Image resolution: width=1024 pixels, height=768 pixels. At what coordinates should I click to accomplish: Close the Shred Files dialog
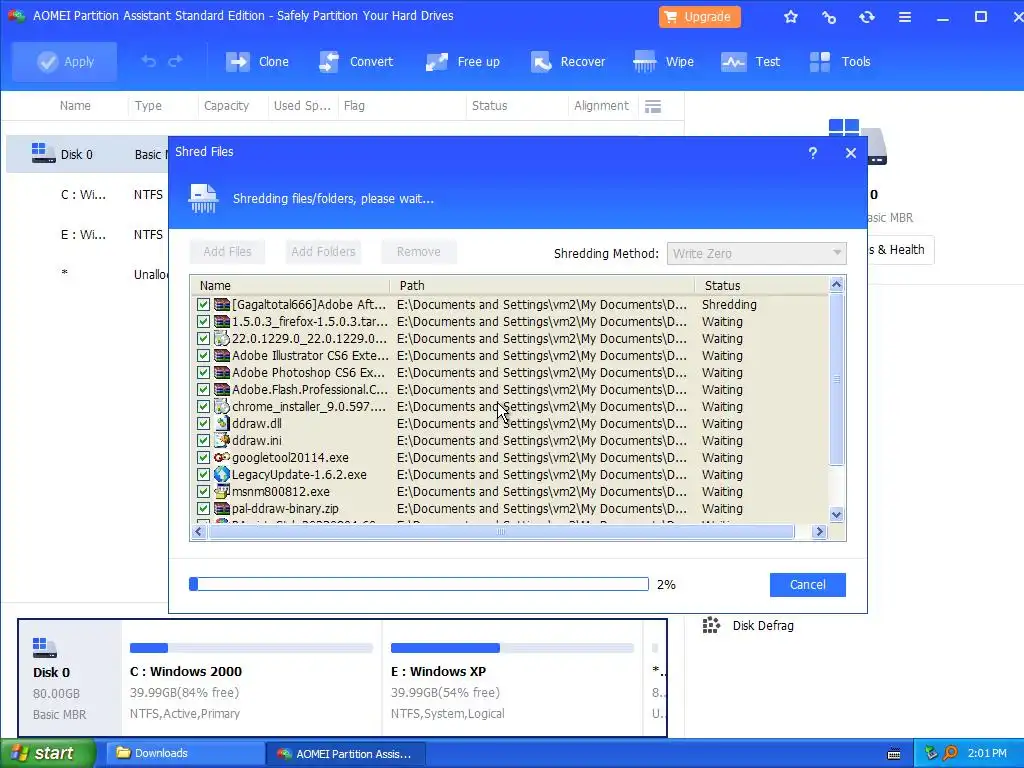pyautogui.click(x=850, y=153)
